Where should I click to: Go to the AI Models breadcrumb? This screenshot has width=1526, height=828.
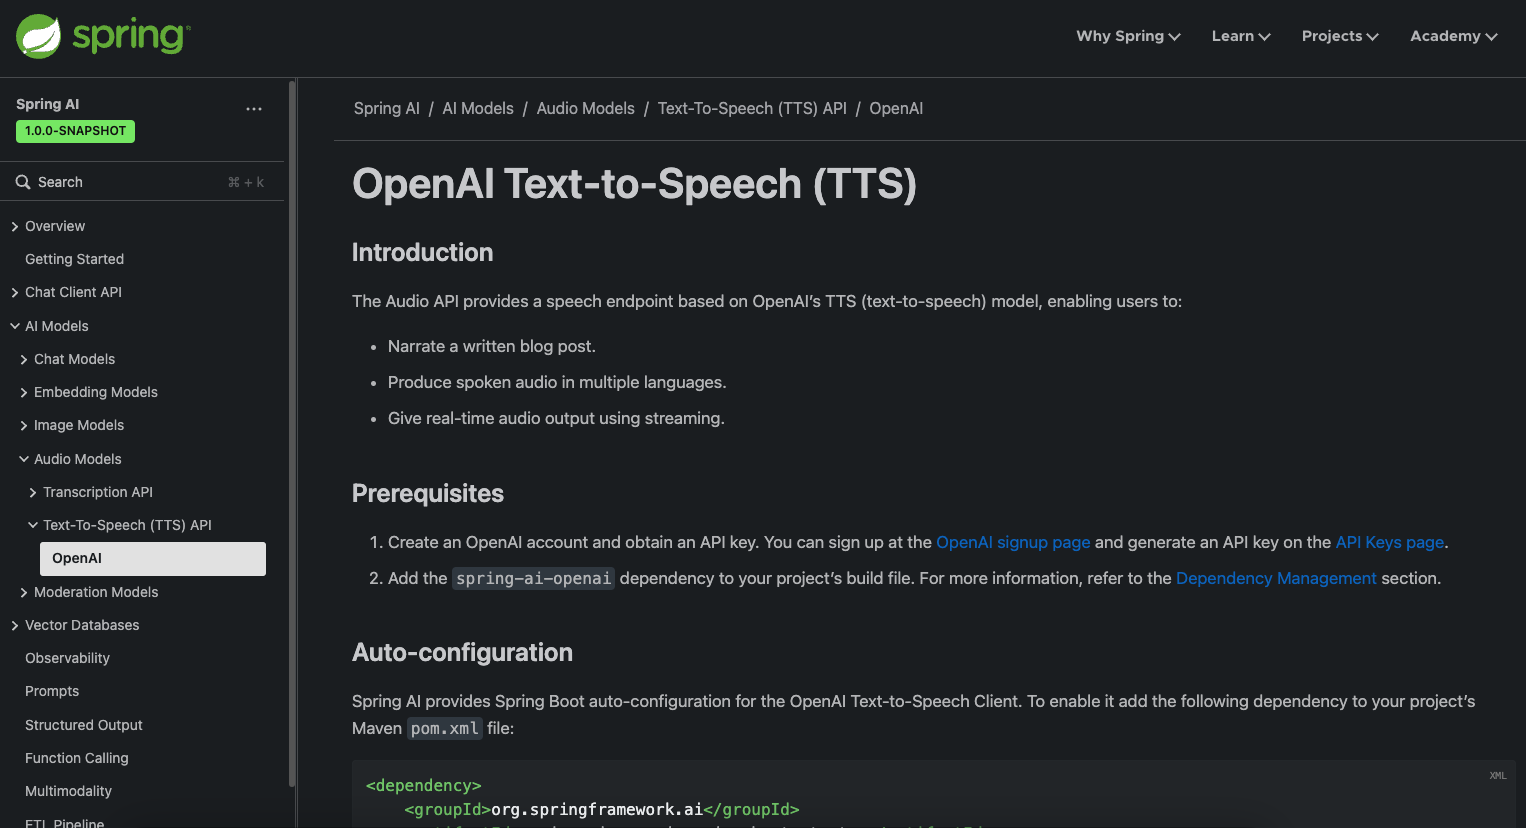[x=478, y=108]
